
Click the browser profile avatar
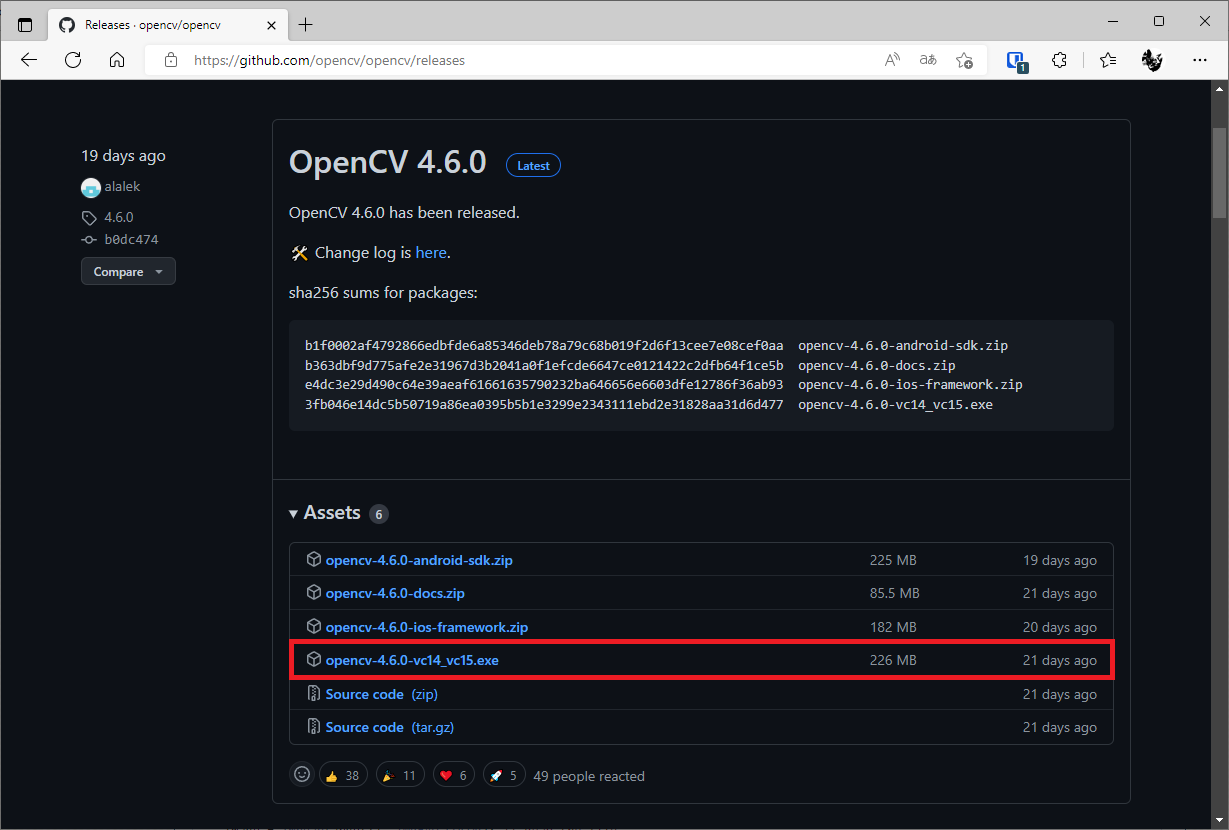coord(1153,60)
